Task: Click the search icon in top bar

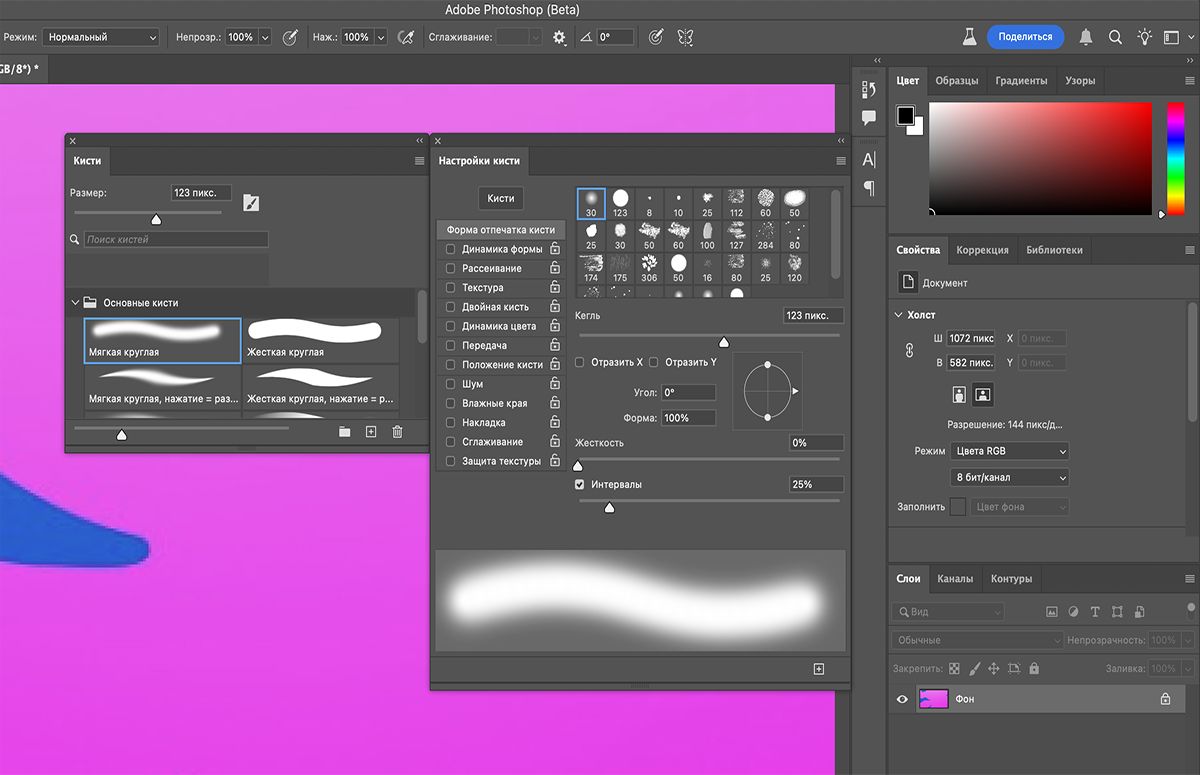Action: pyautogui.click(x=1115, y=37)
